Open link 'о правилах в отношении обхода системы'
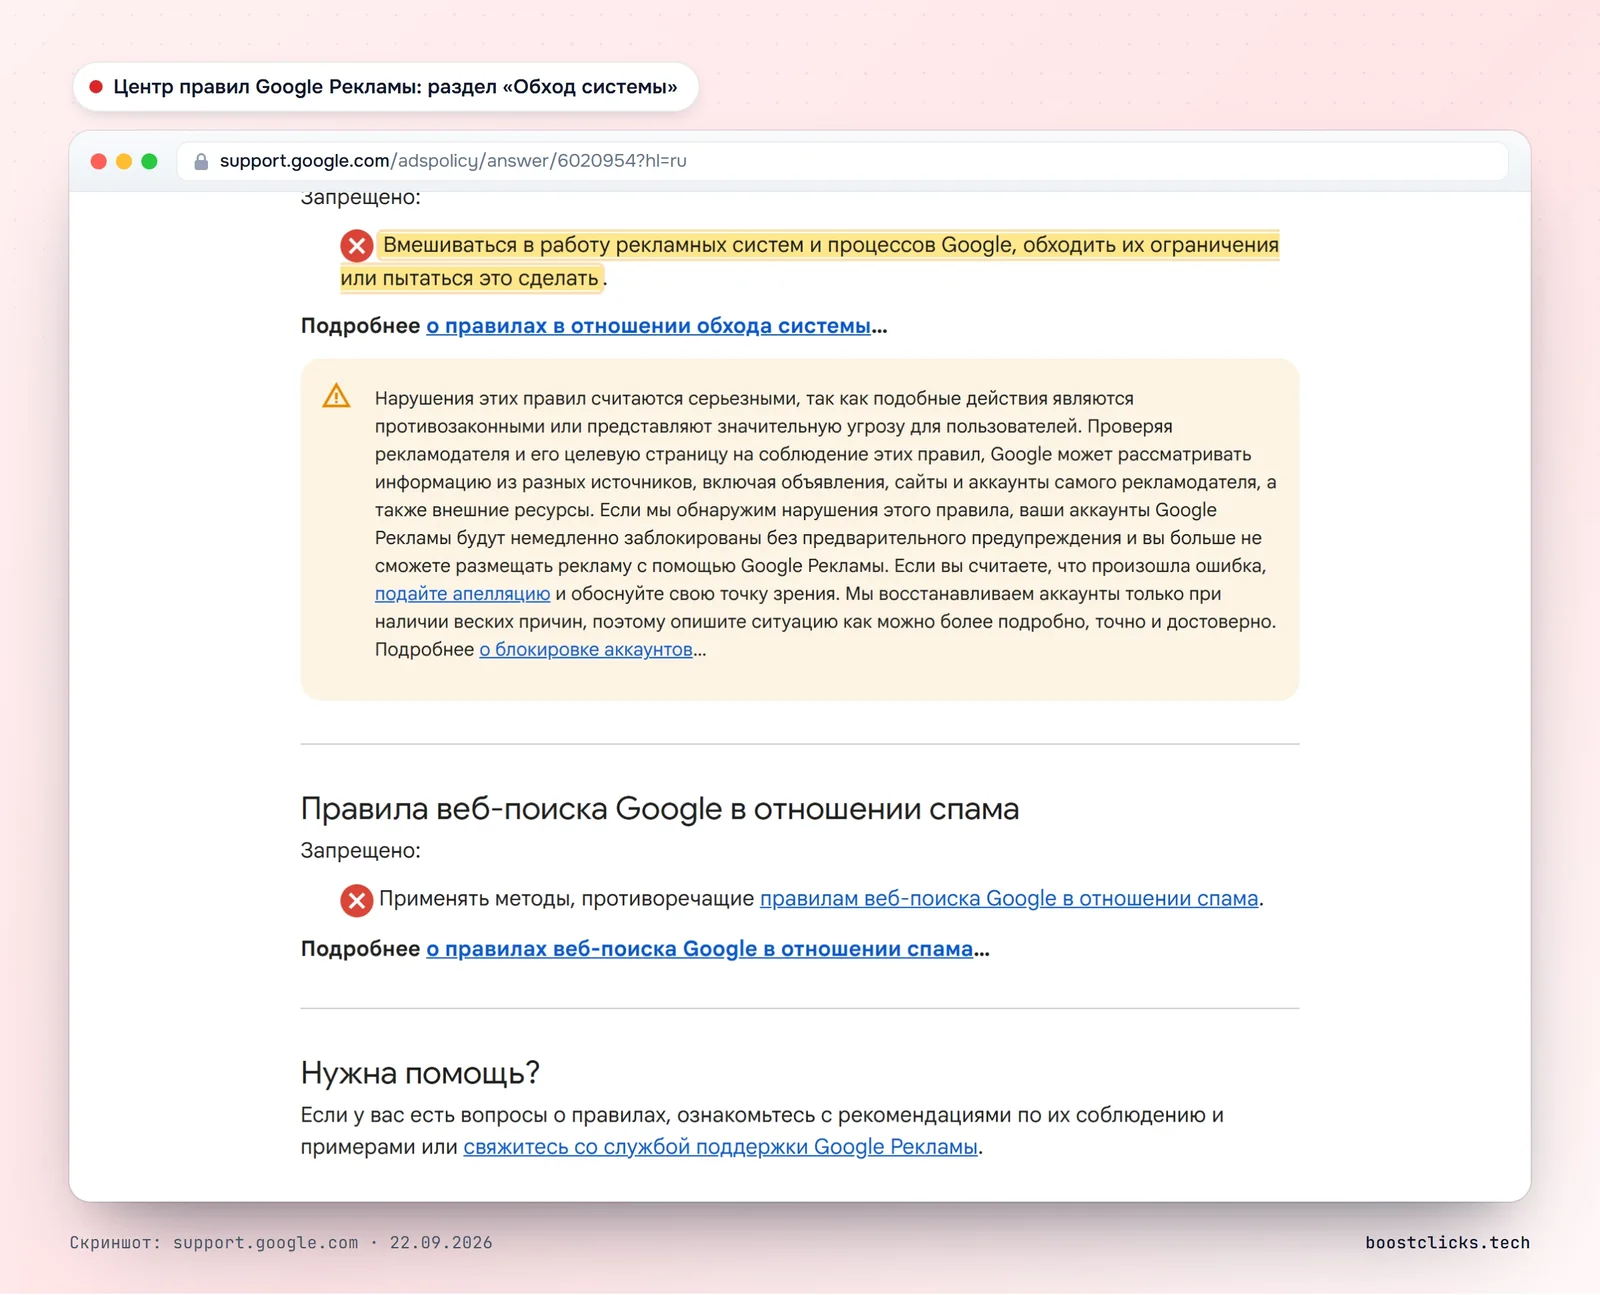This screenshot has height=1295, width=1600. click(x=648, y=326)
